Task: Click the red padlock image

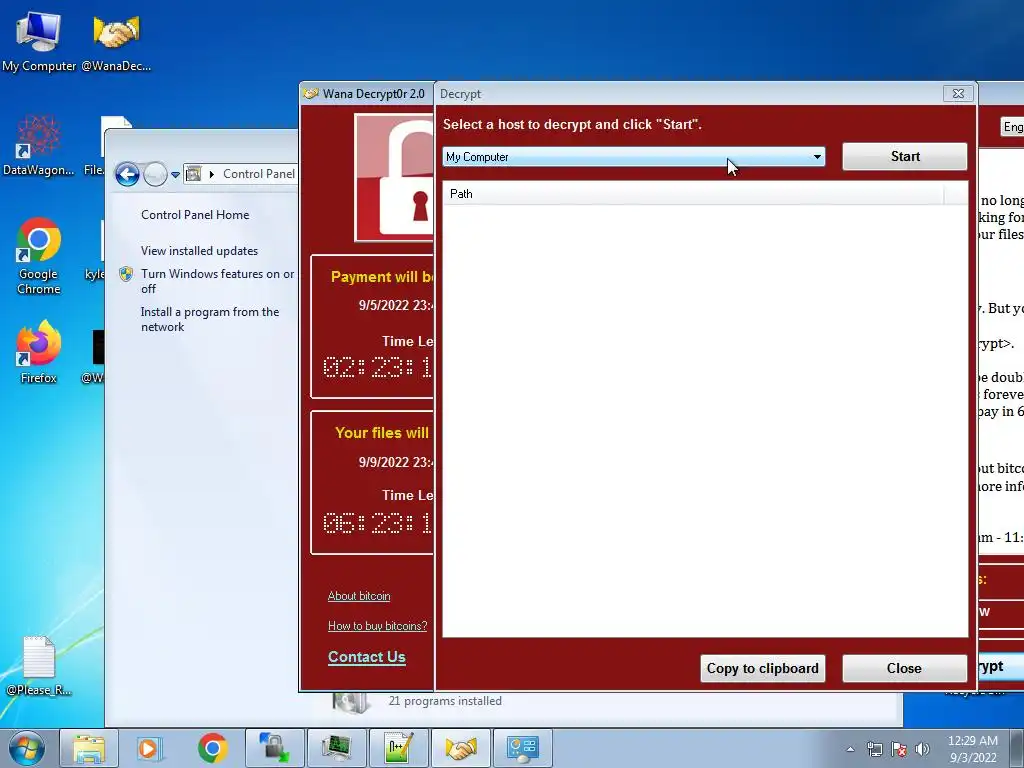Action: [394, 178]
